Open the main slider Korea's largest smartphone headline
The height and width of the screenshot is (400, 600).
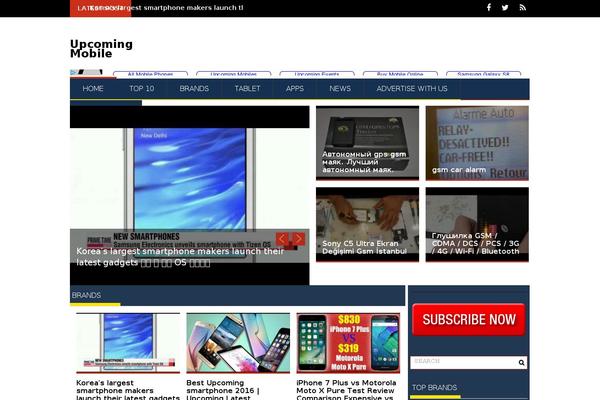pyautogui.click(x=180, y=257)
